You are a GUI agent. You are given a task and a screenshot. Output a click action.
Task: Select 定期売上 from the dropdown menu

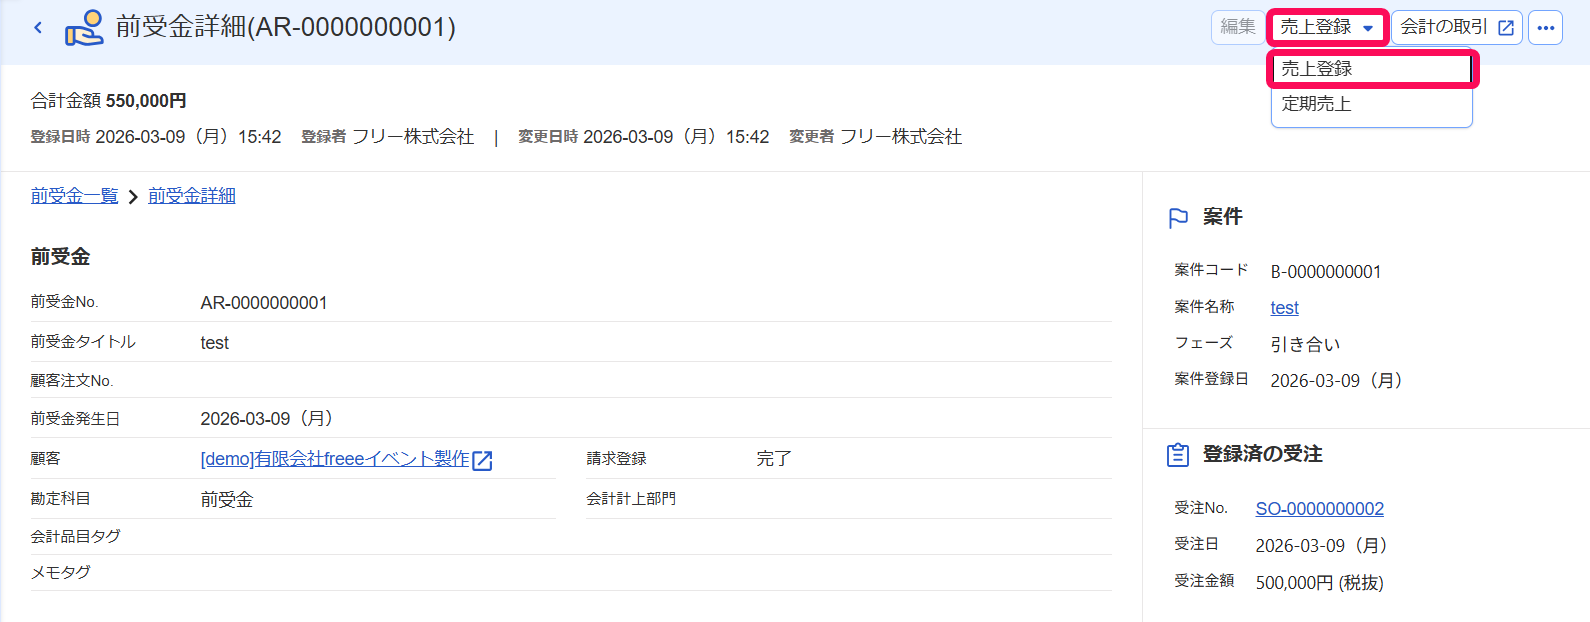[1371, 104]
